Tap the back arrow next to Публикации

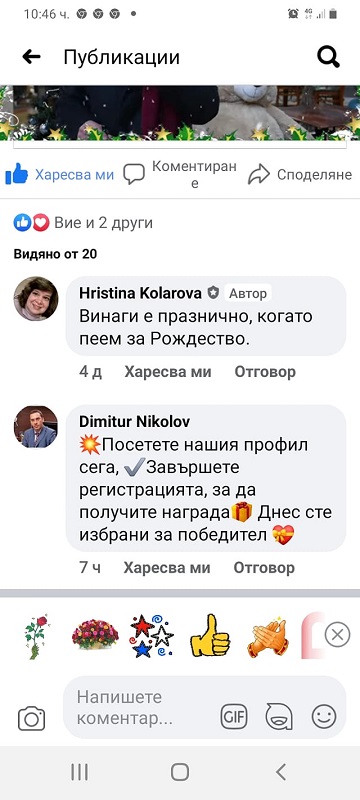[x=31, y=57]
